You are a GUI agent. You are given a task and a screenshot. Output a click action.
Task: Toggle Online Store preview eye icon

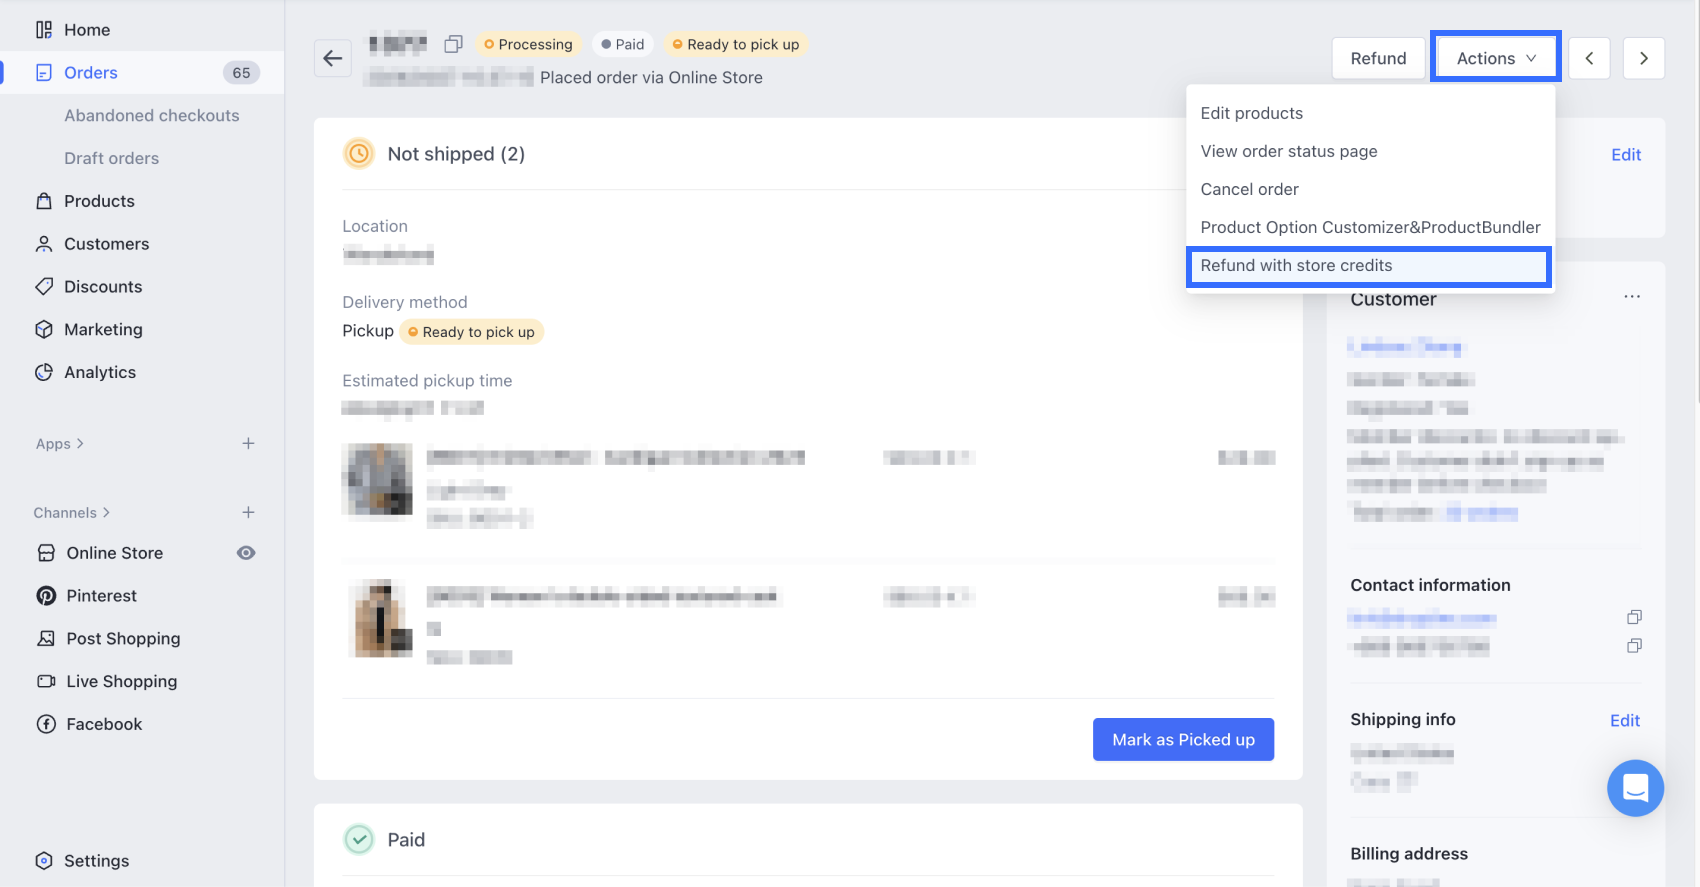[246, 553]
